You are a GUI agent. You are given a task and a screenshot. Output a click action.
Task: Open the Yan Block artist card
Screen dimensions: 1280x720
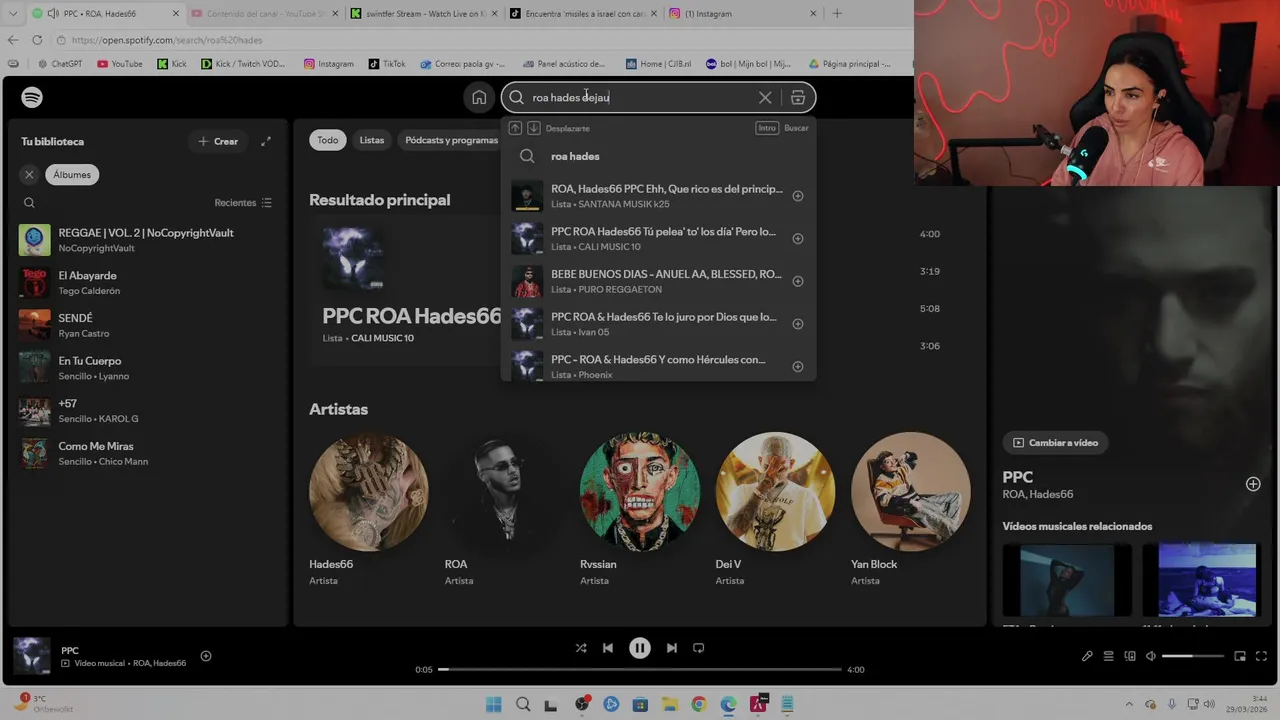910,508
